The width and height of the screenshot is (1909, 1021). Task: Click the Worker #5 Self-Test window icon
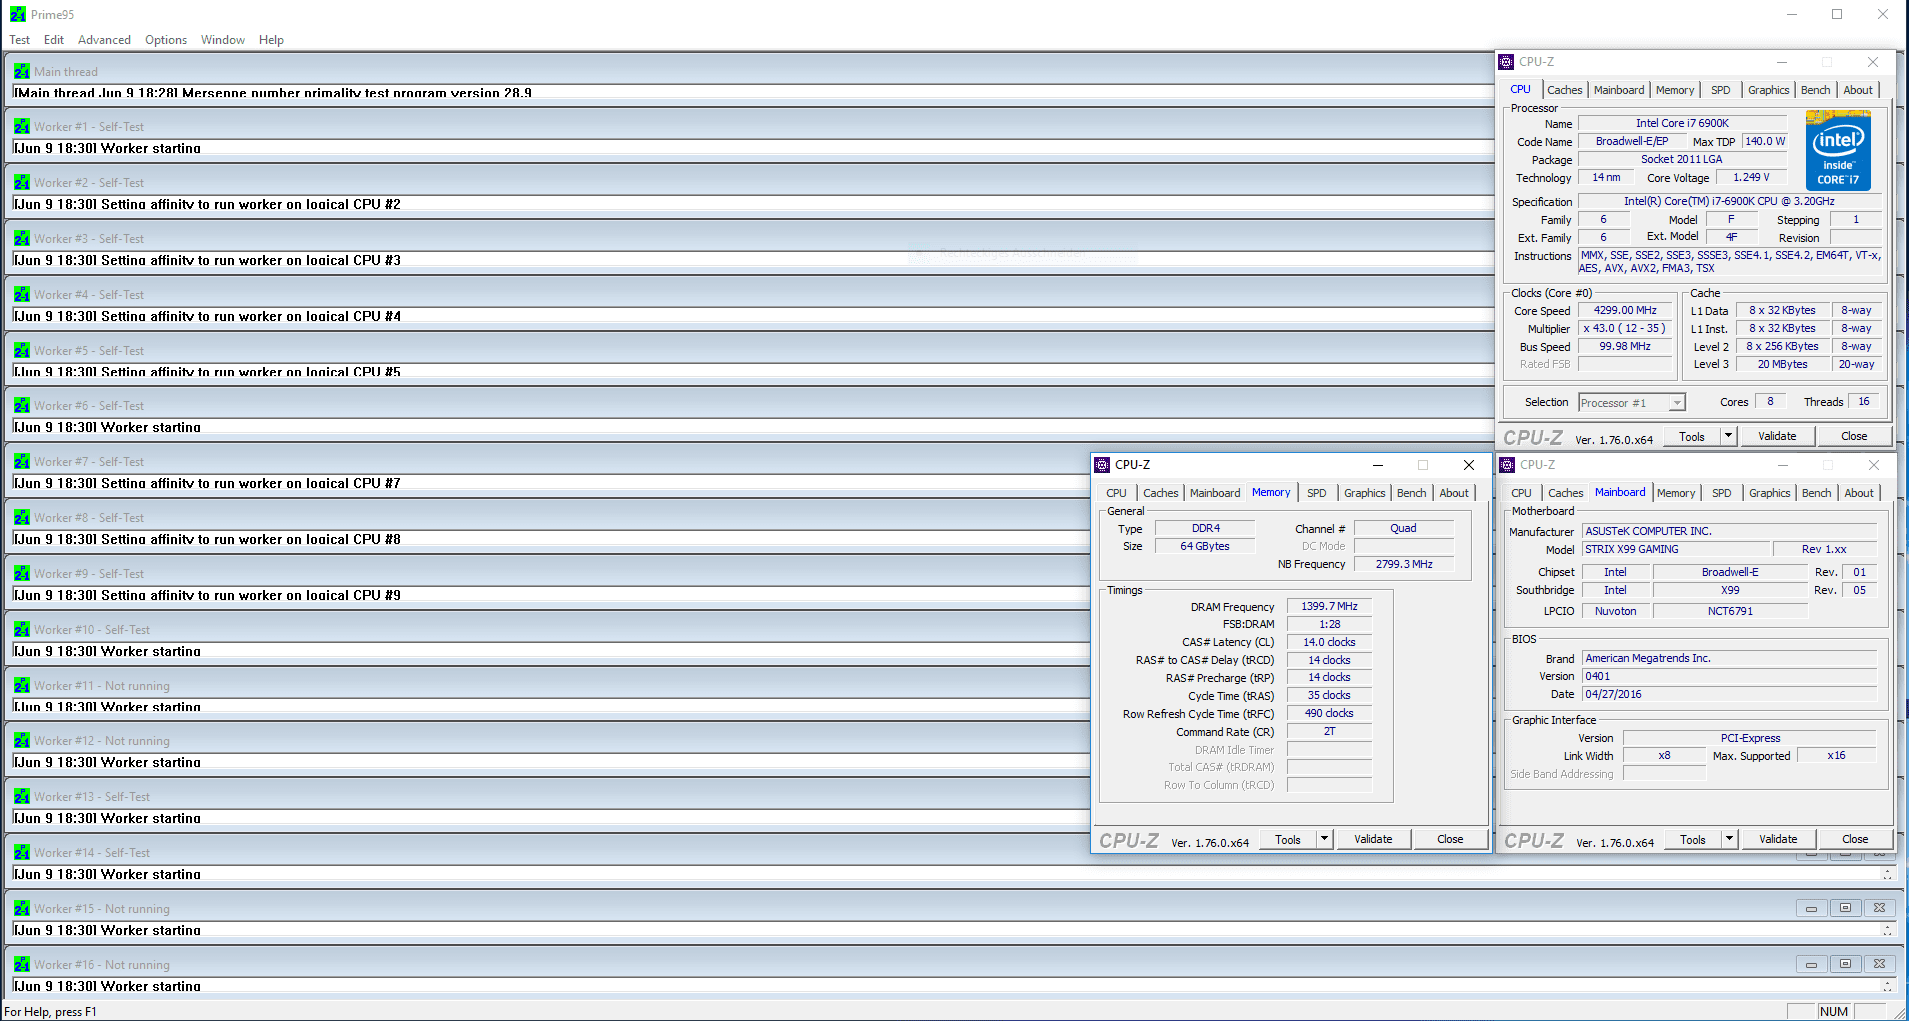click(22, 351)
